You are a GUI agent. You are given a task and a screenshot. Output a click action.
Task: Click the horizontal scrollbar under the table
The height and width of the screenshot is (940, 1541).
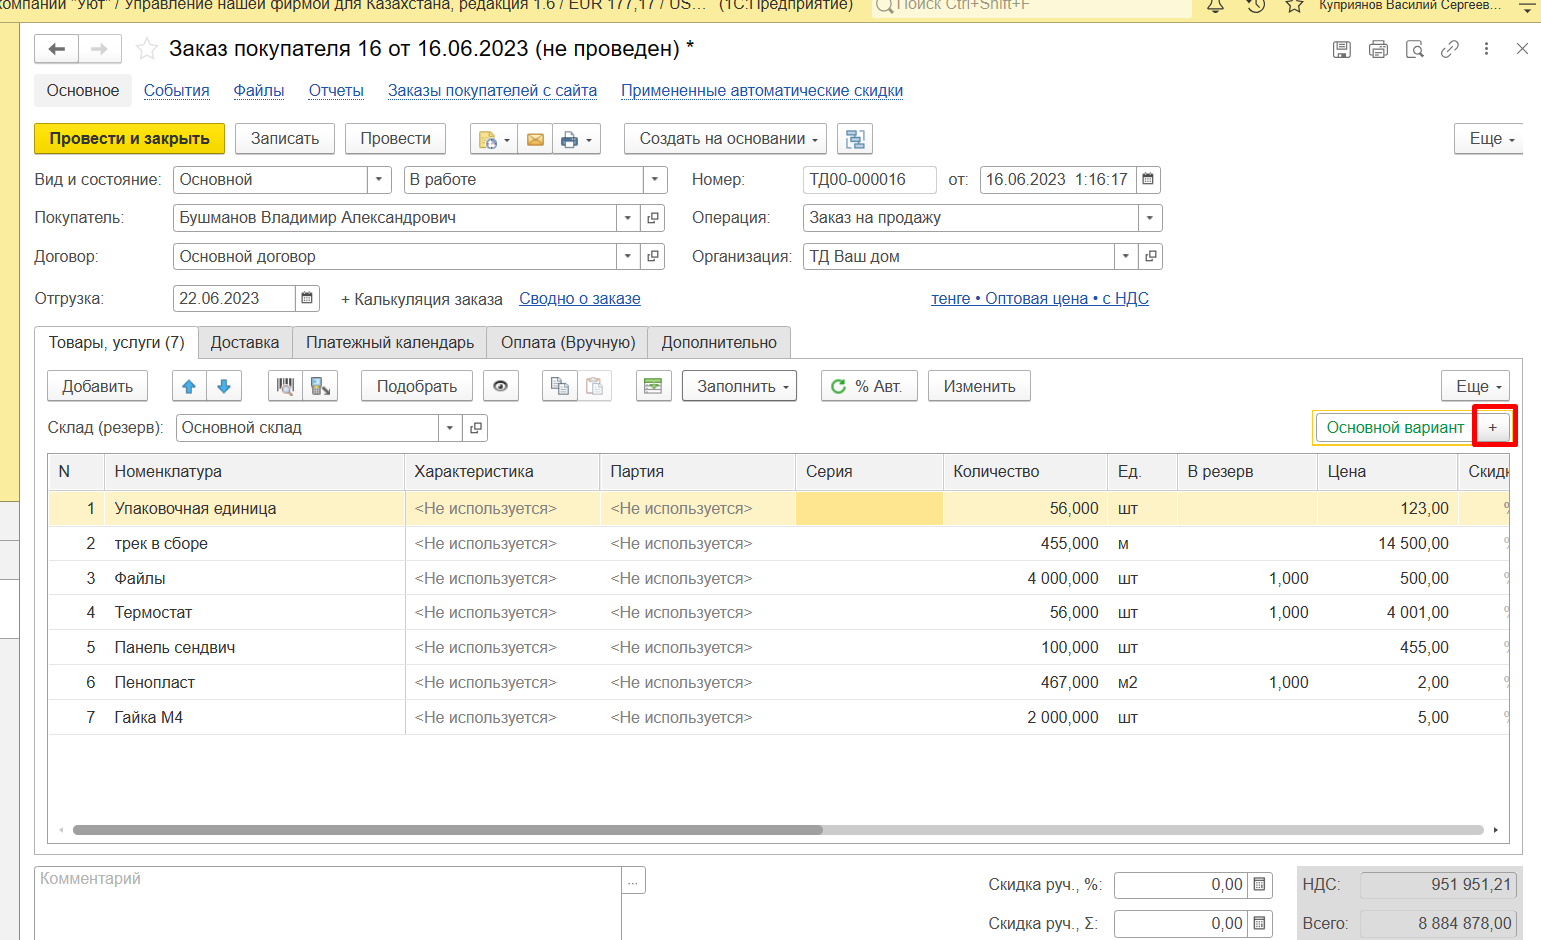click(447, 830)
